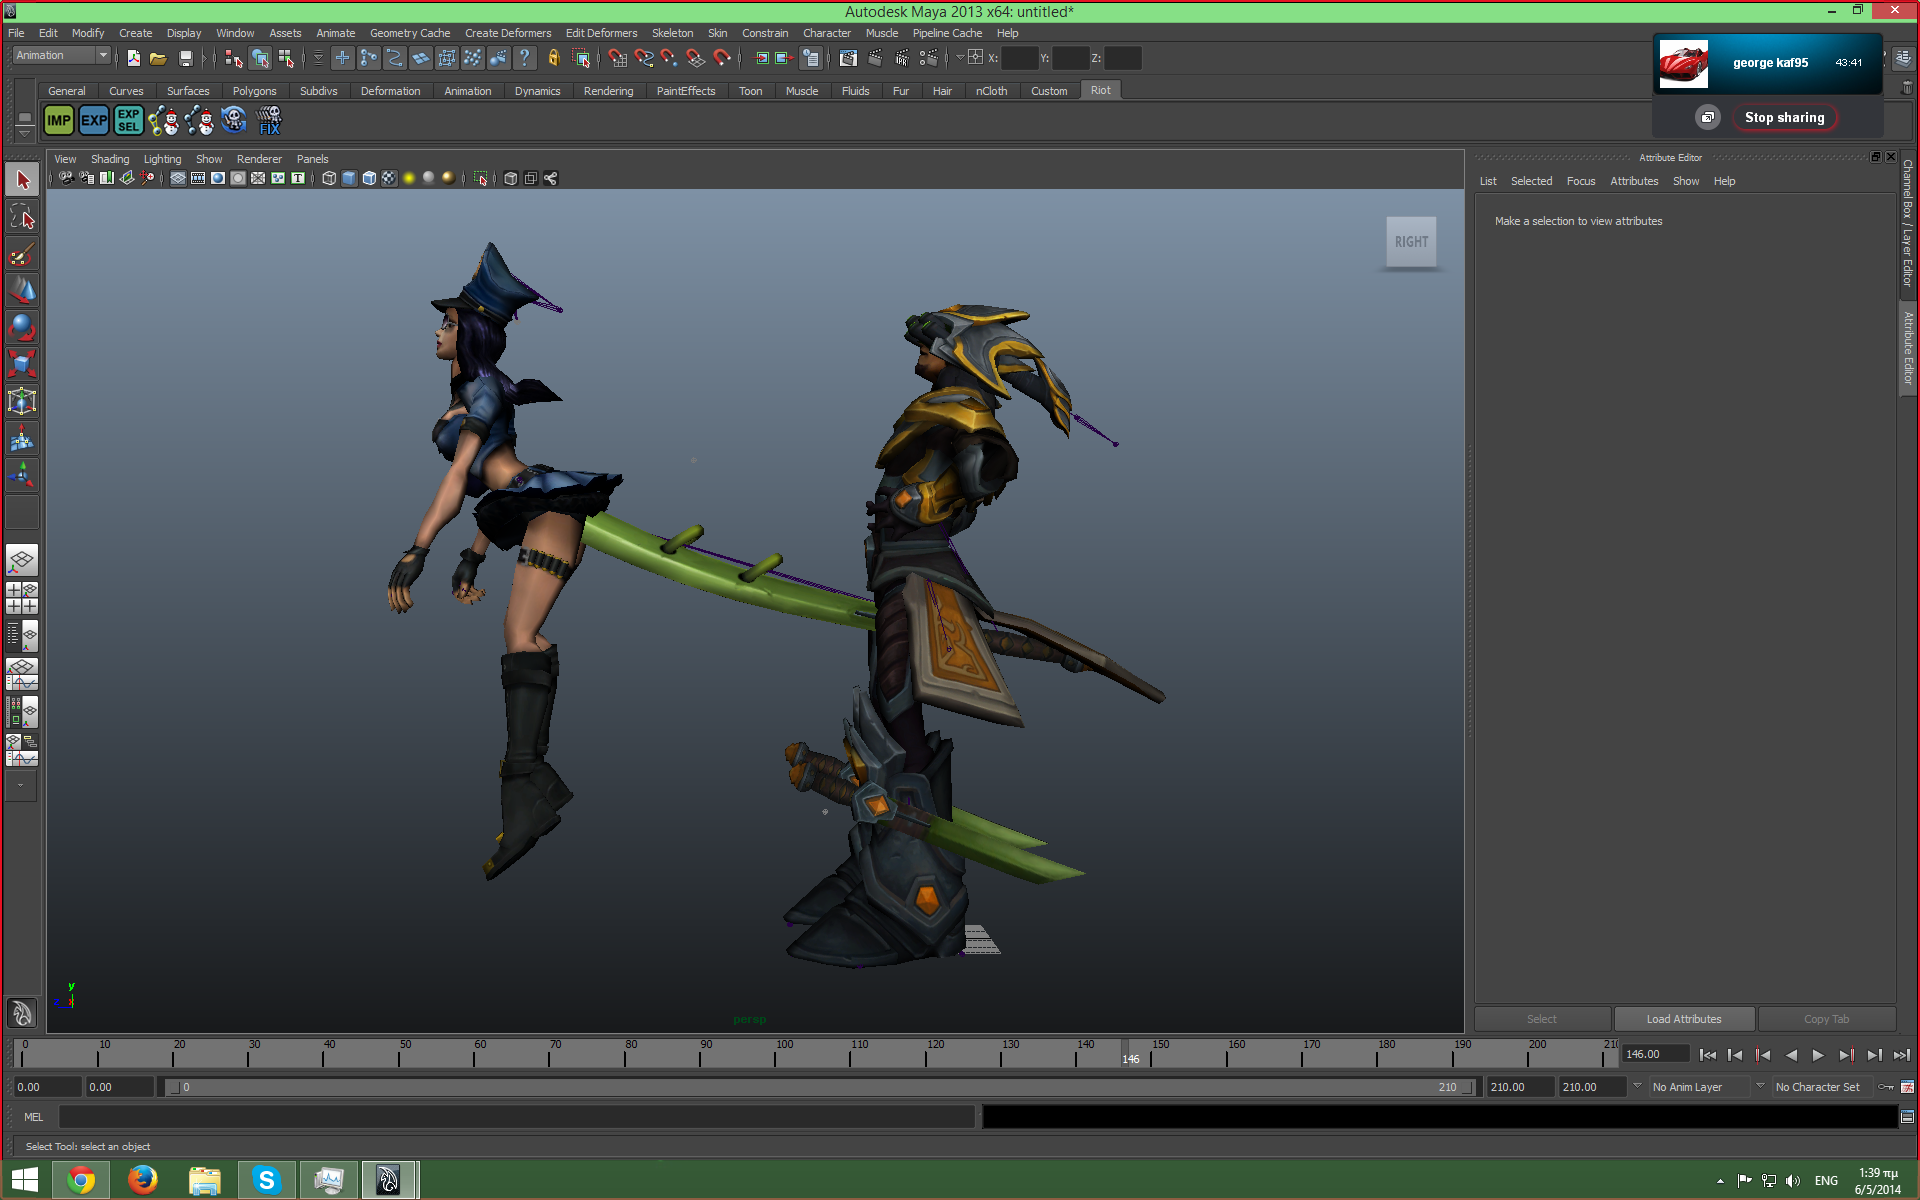Click the question mark help icon

[x=525, y=58]
